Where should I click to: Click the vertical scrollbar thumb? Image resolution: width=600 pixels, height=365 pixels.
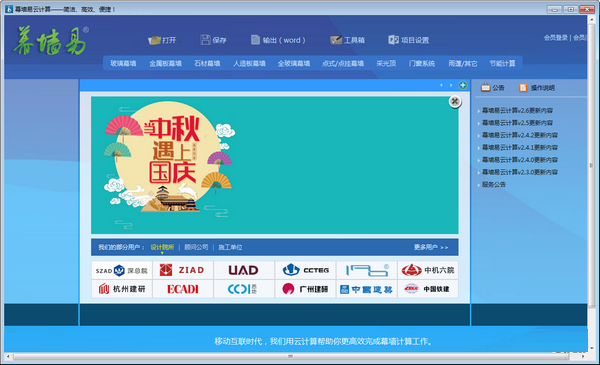[592, 165]
